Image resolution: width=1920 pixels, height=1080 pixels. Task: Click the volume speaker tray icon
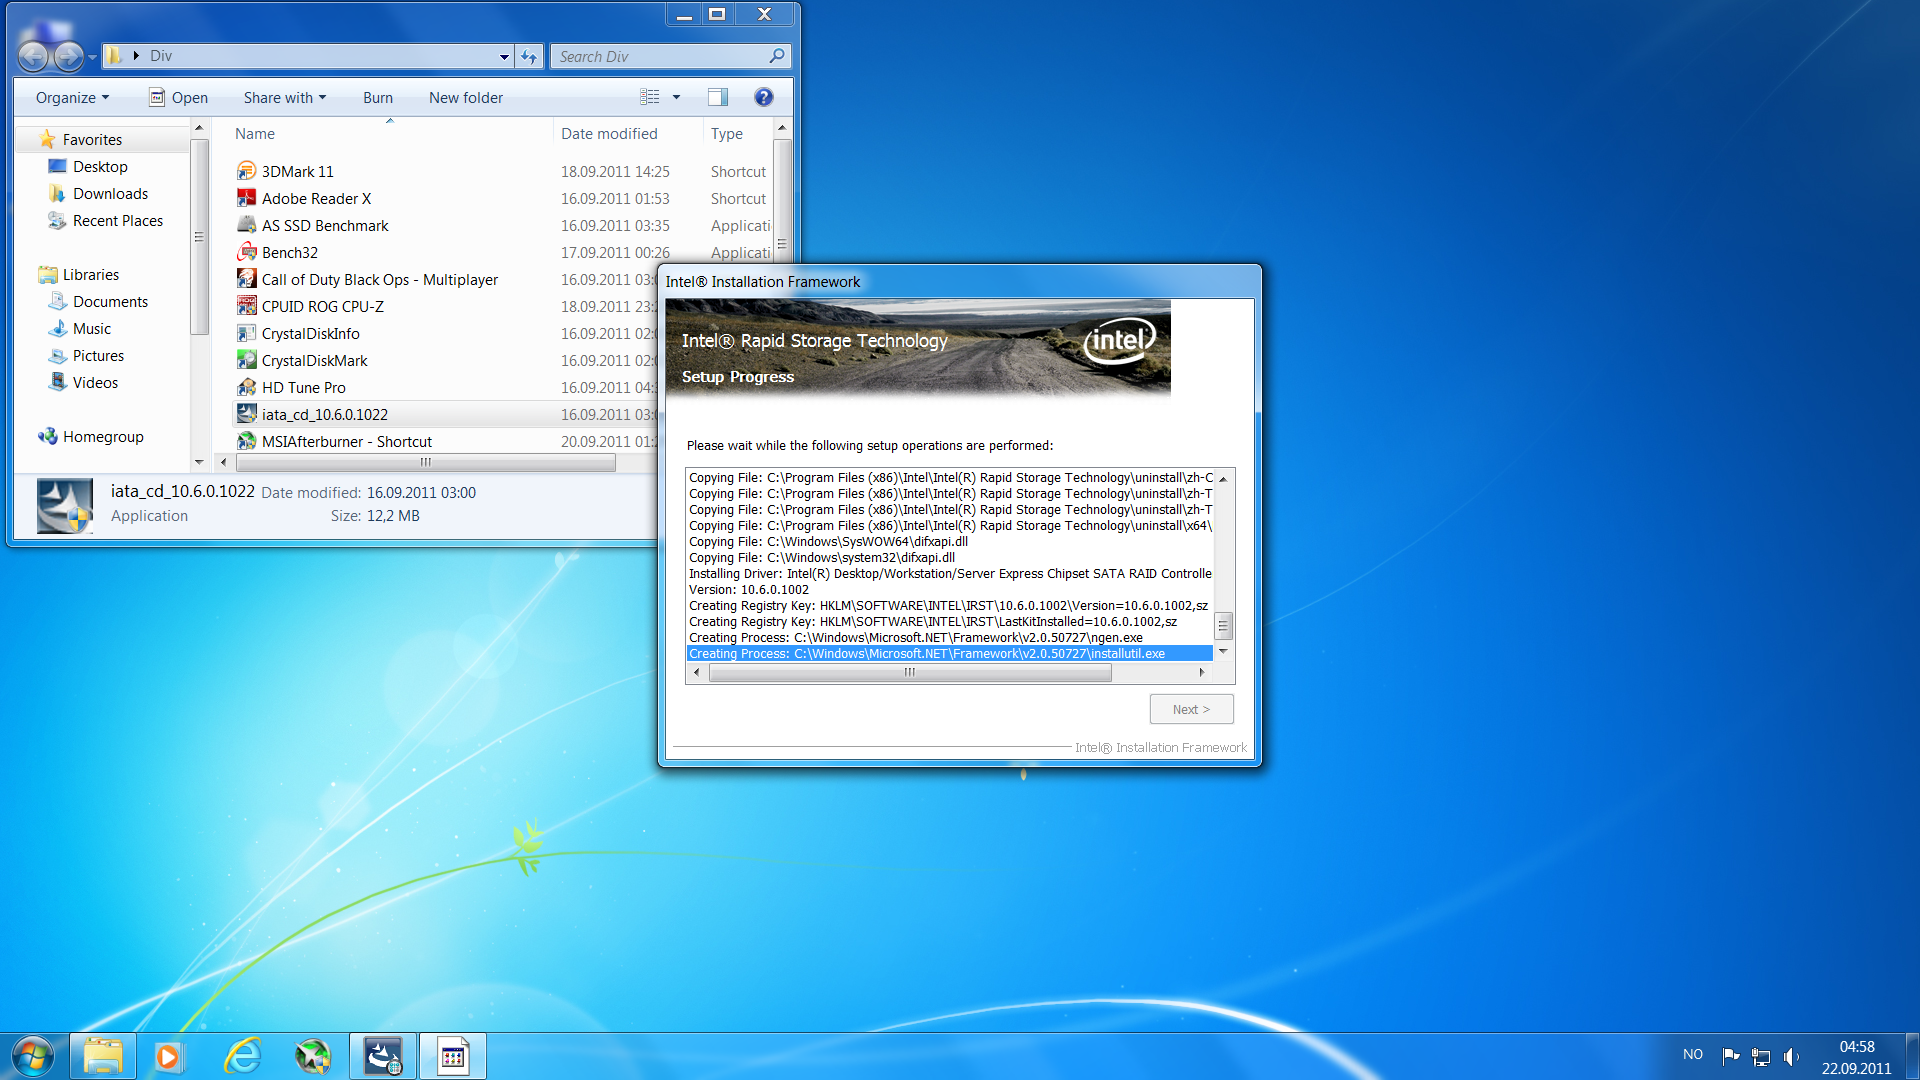1791,1056
